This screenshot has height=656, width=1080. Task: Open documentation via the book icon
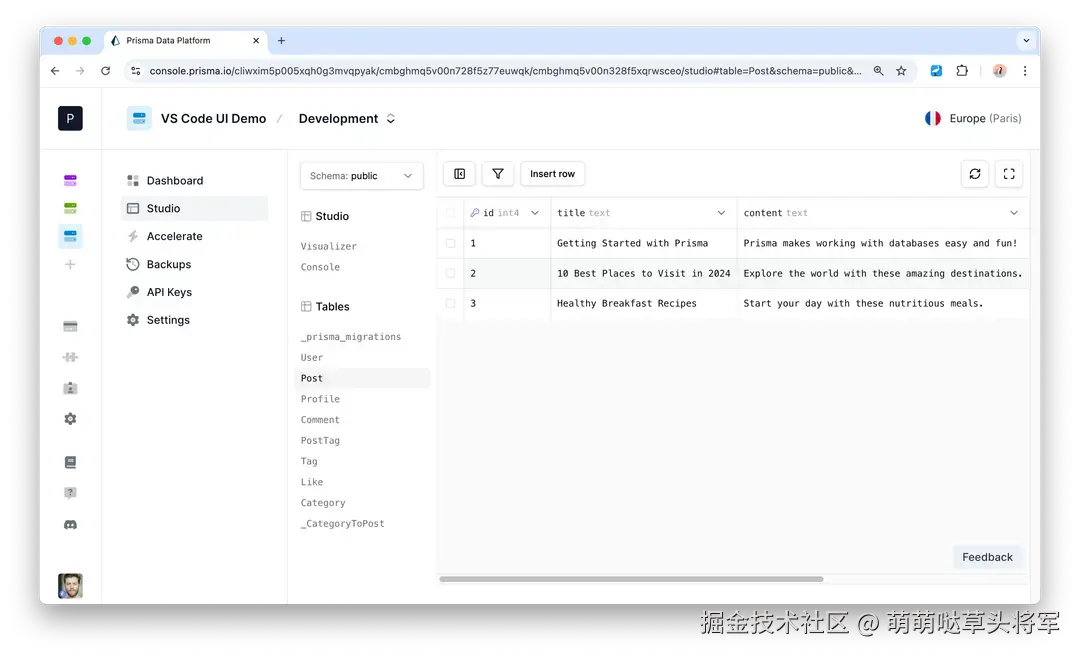point(70,462)
